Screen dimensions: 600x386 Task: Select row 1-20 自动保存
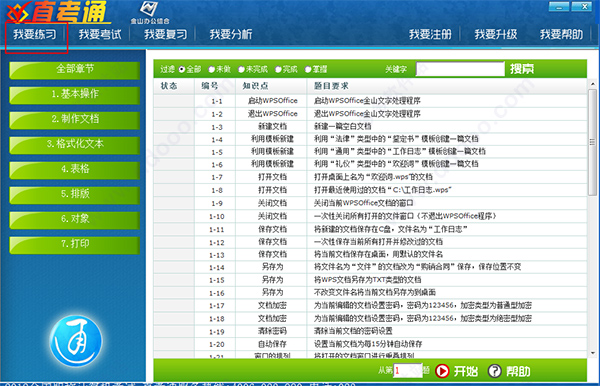point(370,344)
